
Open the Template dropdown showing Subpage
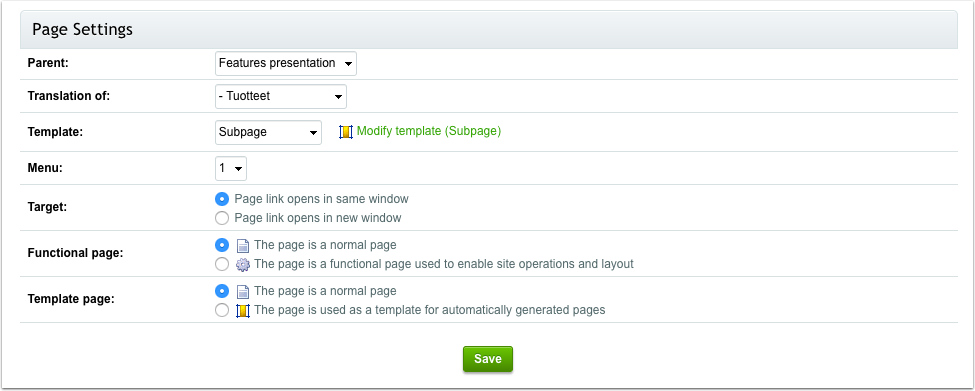click(x=269, y=132)
